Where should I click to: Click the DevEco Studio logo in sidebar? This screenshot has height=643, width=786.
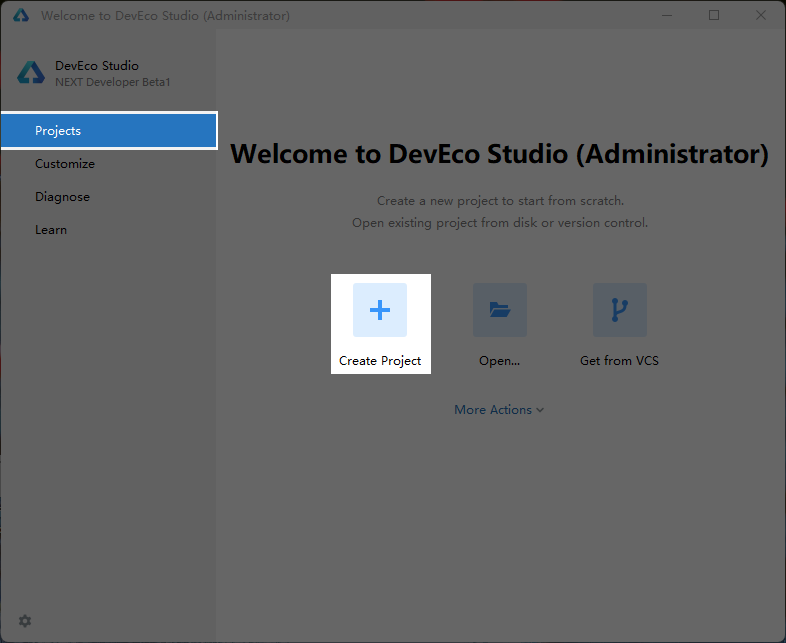(31, 73)
